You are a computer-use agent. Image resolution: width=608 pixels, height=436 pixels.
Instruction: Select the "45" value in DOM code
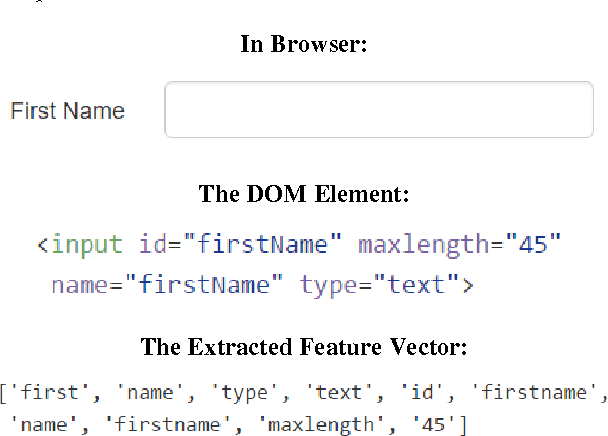533,245
